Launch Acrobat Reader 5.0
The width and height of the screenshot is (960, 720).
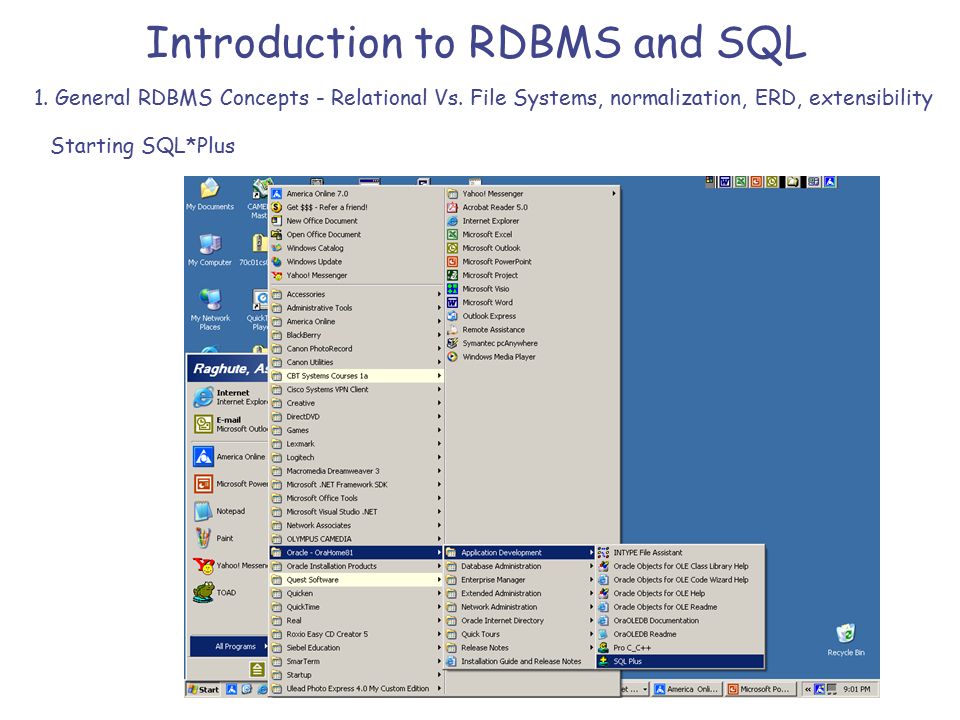coord(531,207)
